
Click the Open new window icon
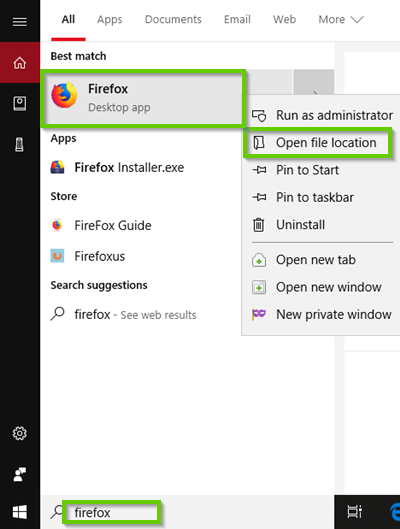pos(259,287)
